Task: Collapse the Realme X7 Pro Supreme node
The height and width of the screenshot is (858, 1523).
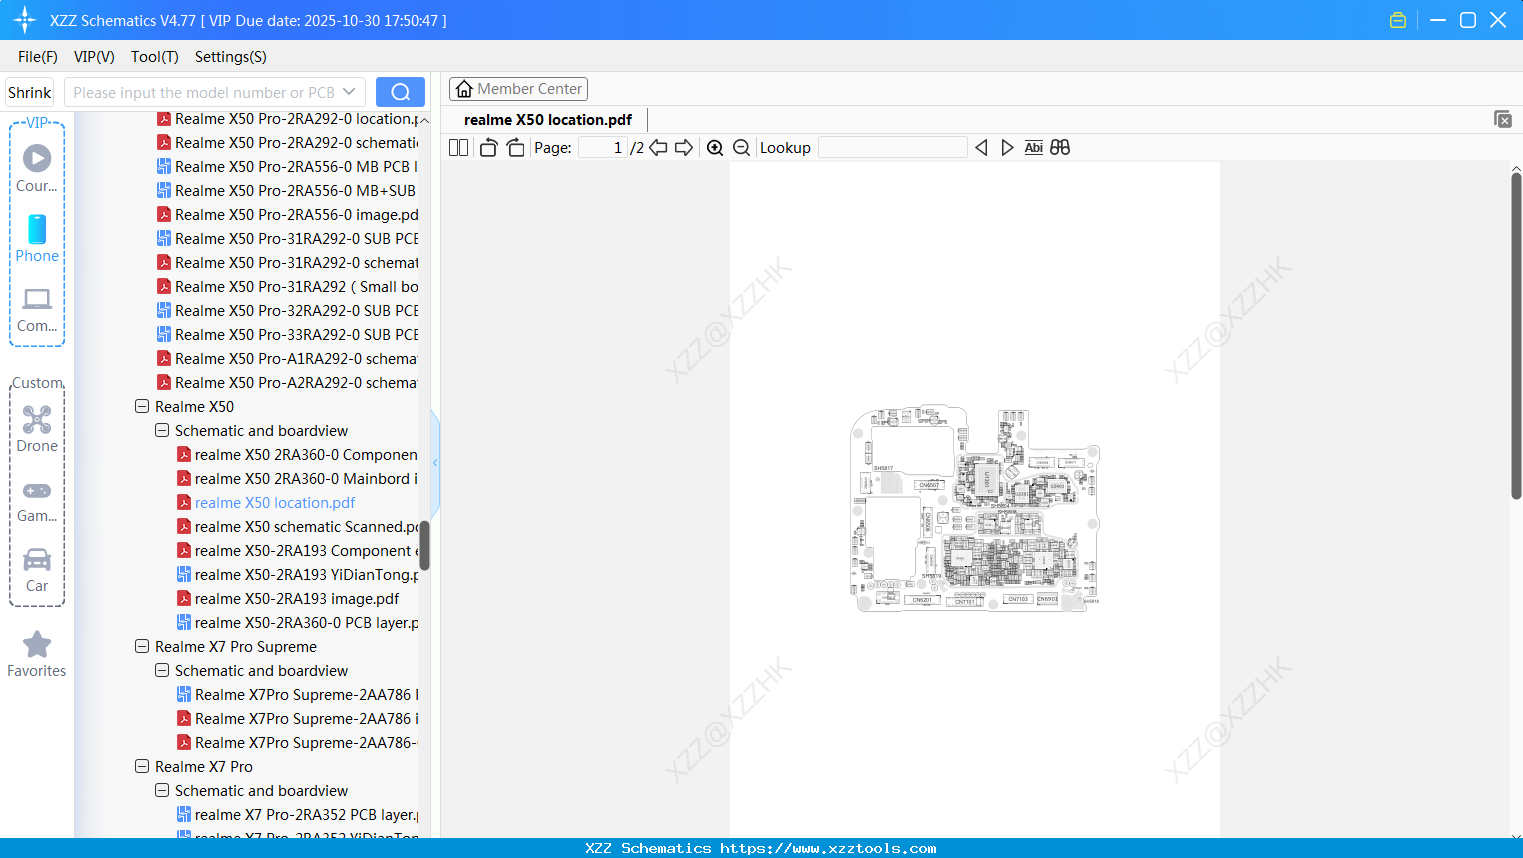Action: [142, 647]
